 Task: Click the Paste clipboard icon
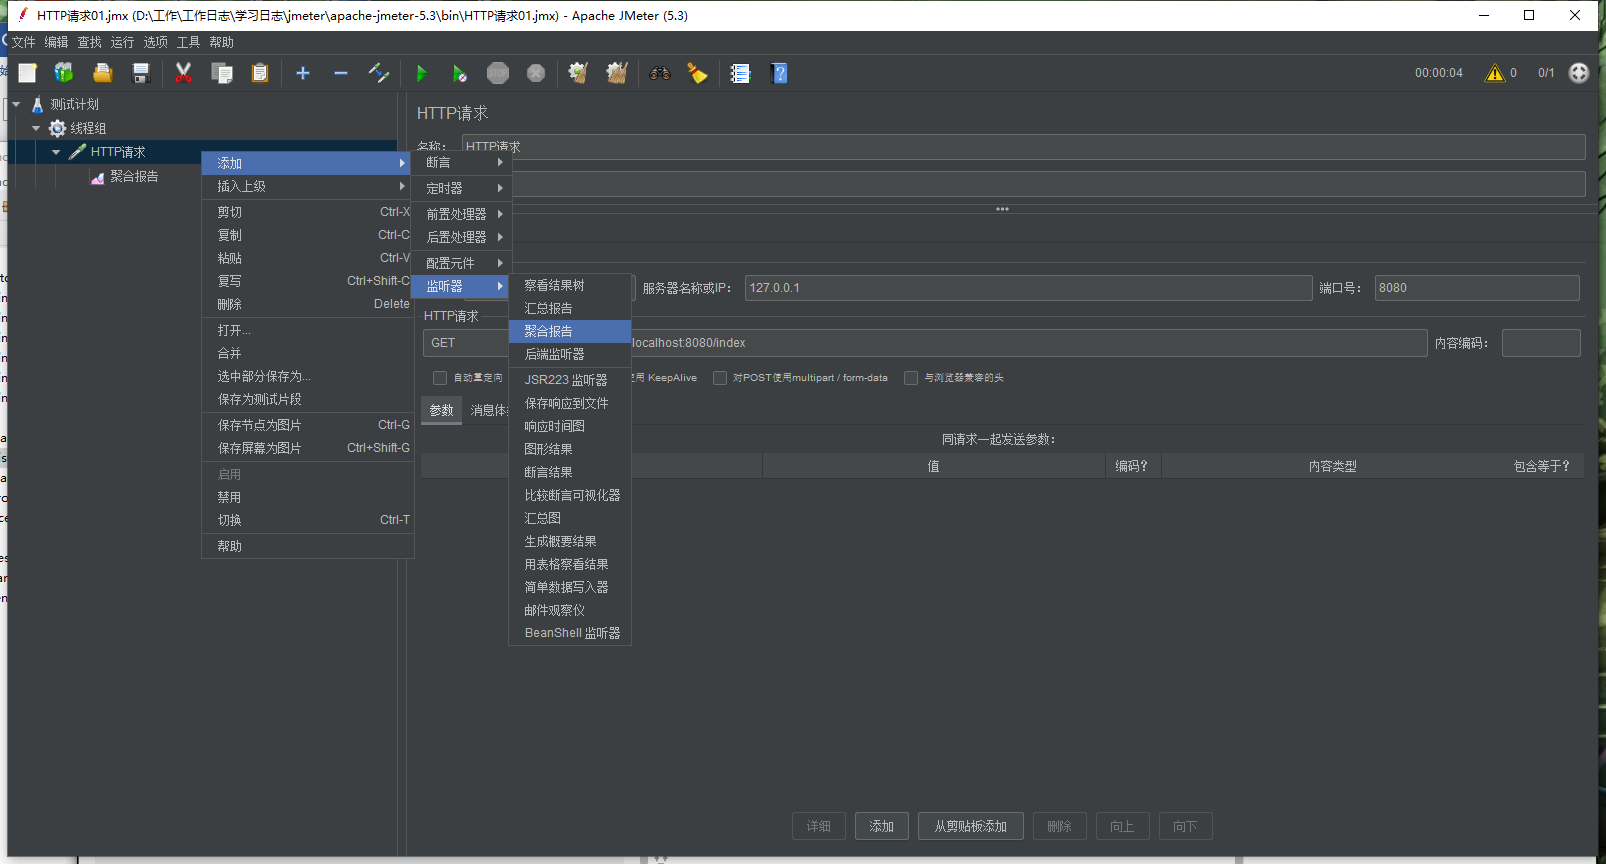(260, 73)
